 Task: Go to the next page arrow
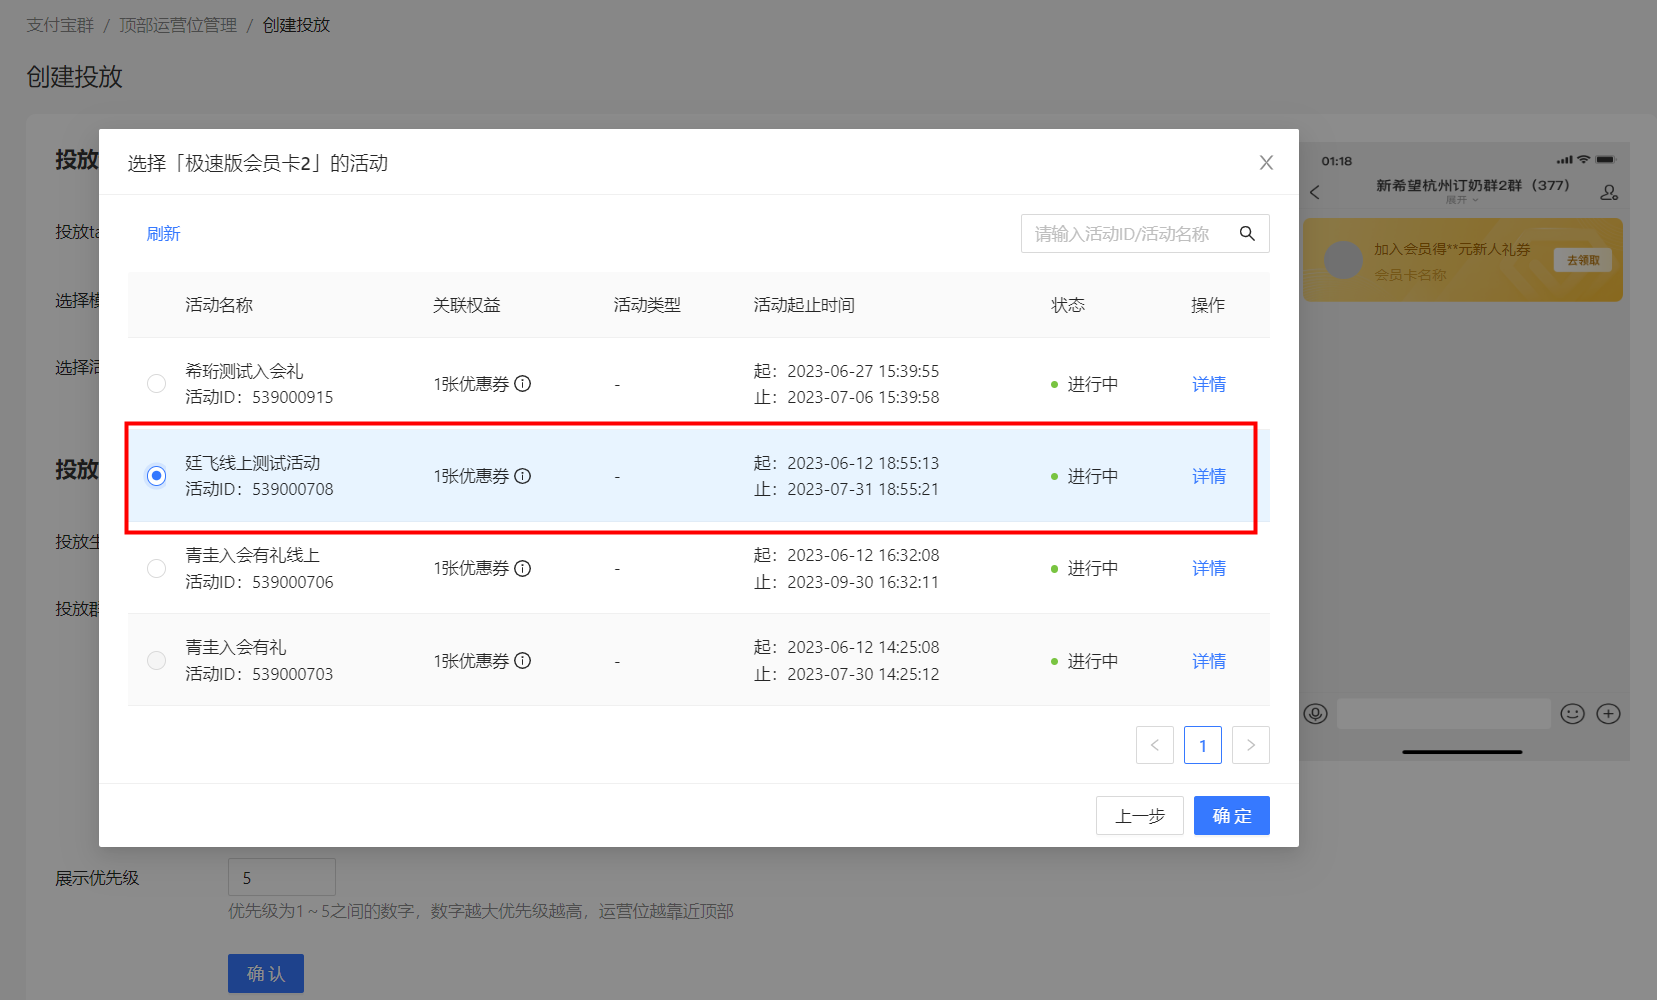(1250, 745)
